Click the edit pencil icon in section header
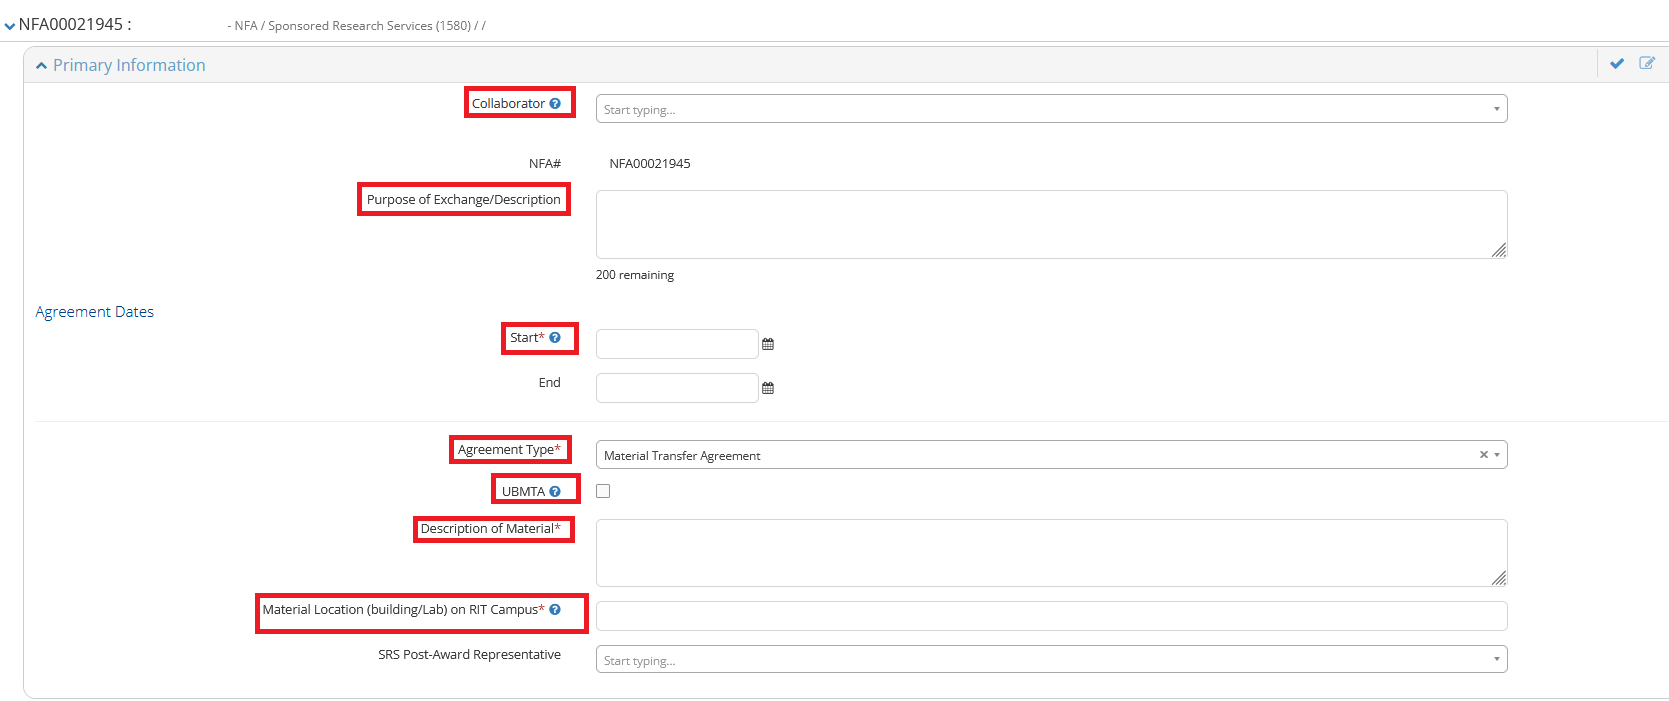The height and width of the screenshot is (701, 1669). [1646, 64]
